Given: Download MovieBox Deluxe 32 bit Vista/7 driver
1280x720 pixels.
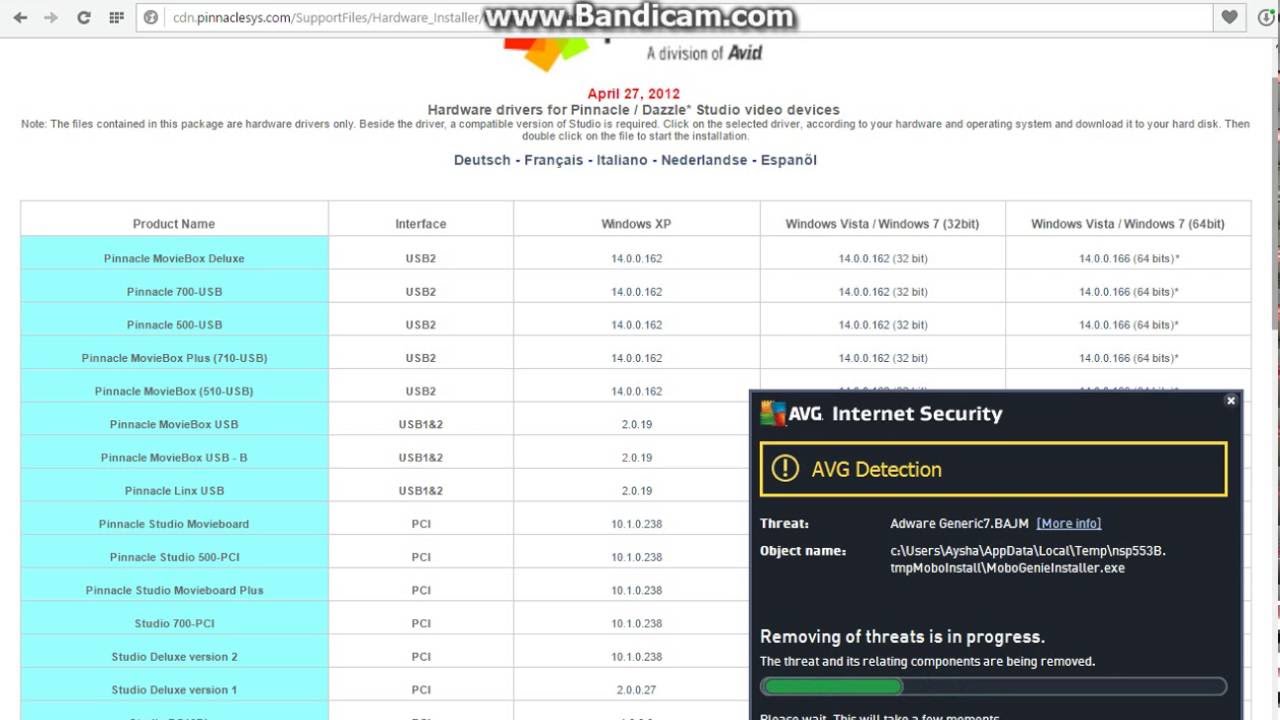Looking at the screenshot, I should (x=883, y=258).
